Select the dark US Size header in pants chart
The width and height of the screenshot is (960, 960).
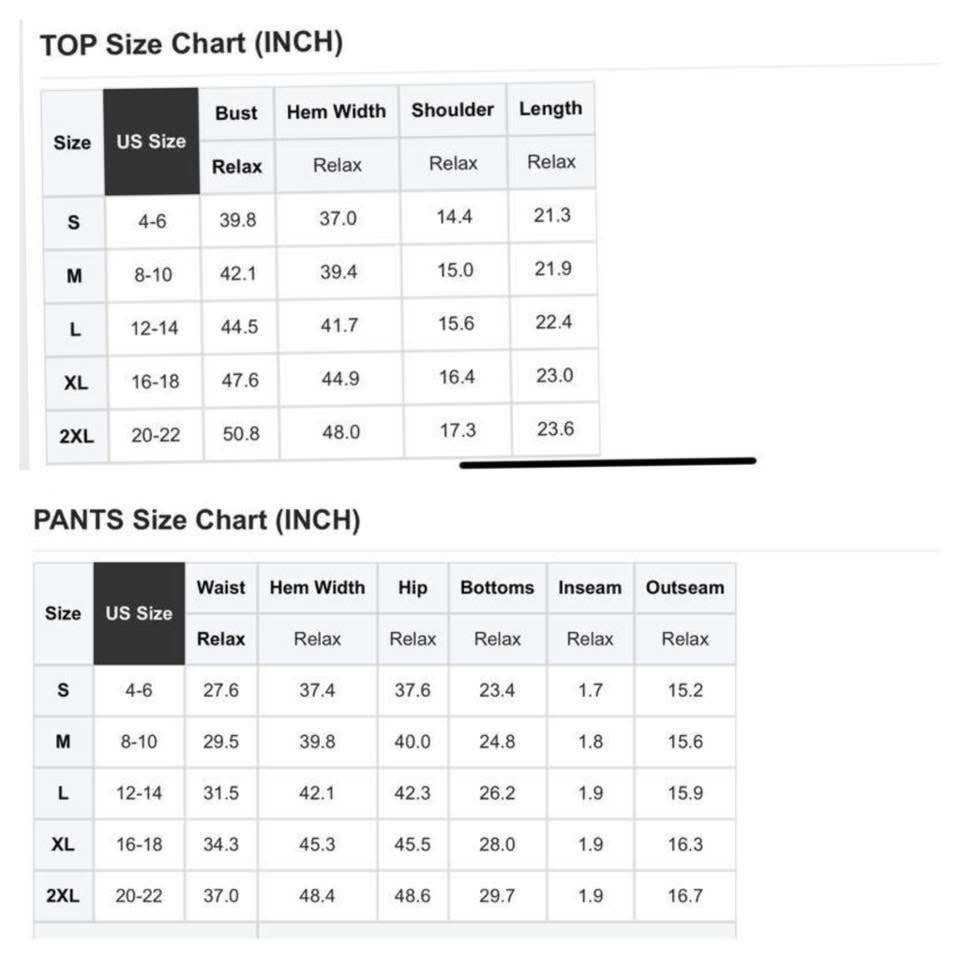(x=139, y=613)
